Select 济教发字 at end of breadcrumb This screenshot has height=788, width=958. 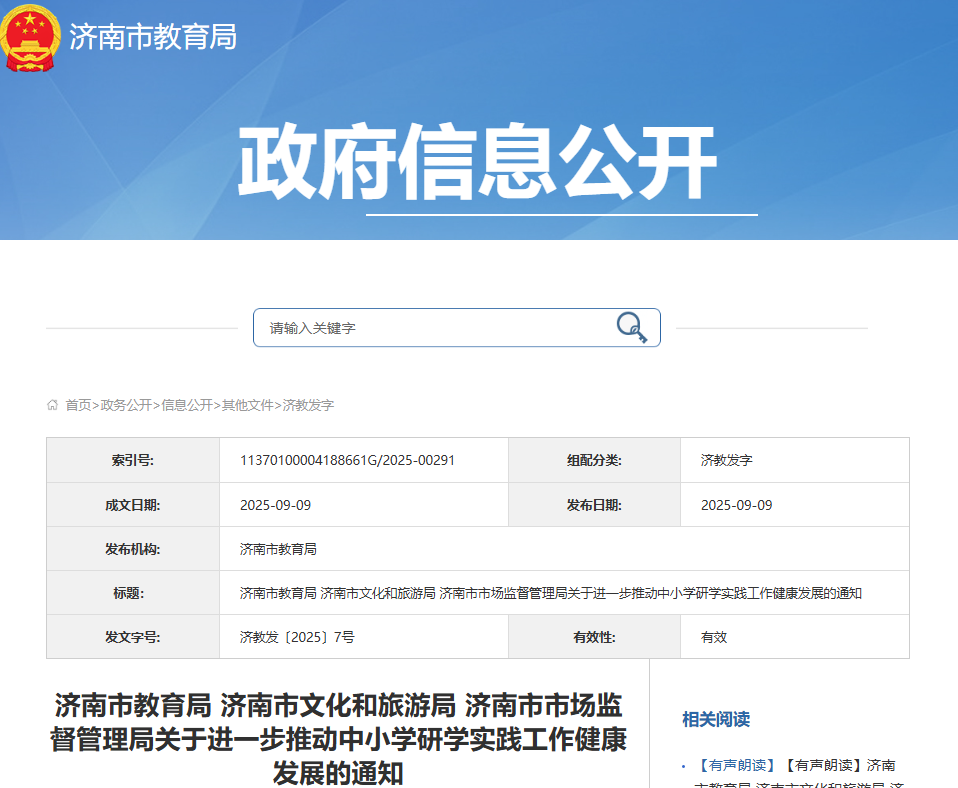(308, 405)
